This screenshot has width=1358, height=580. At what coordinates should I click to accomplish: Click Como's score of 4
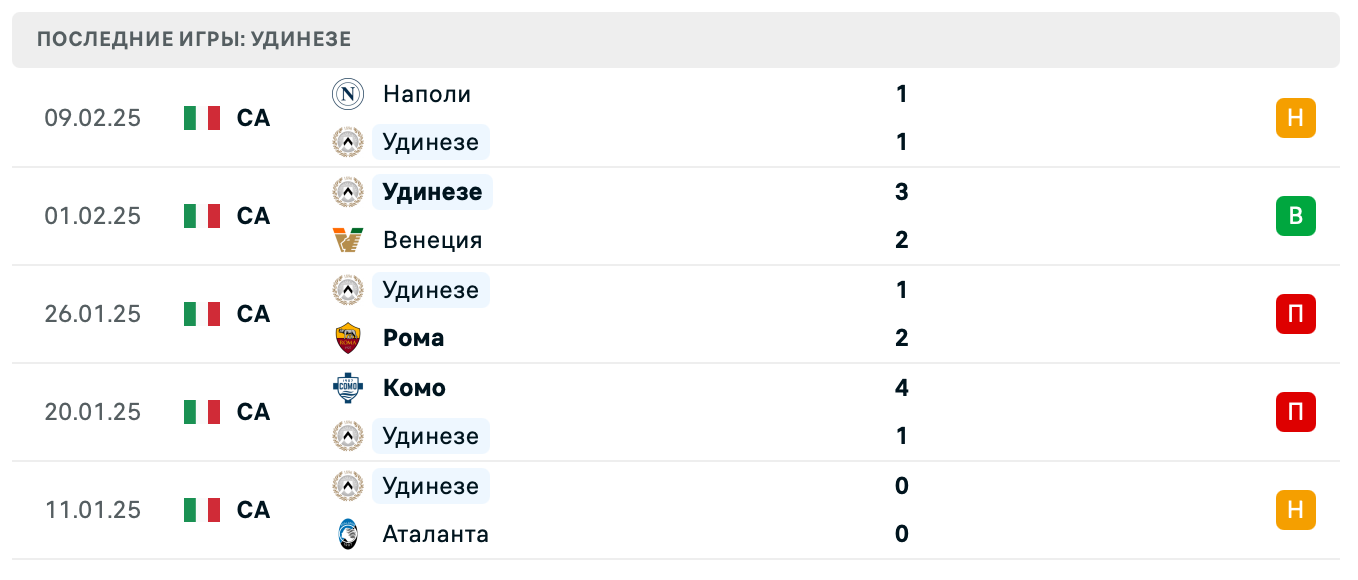click(901, 388)
